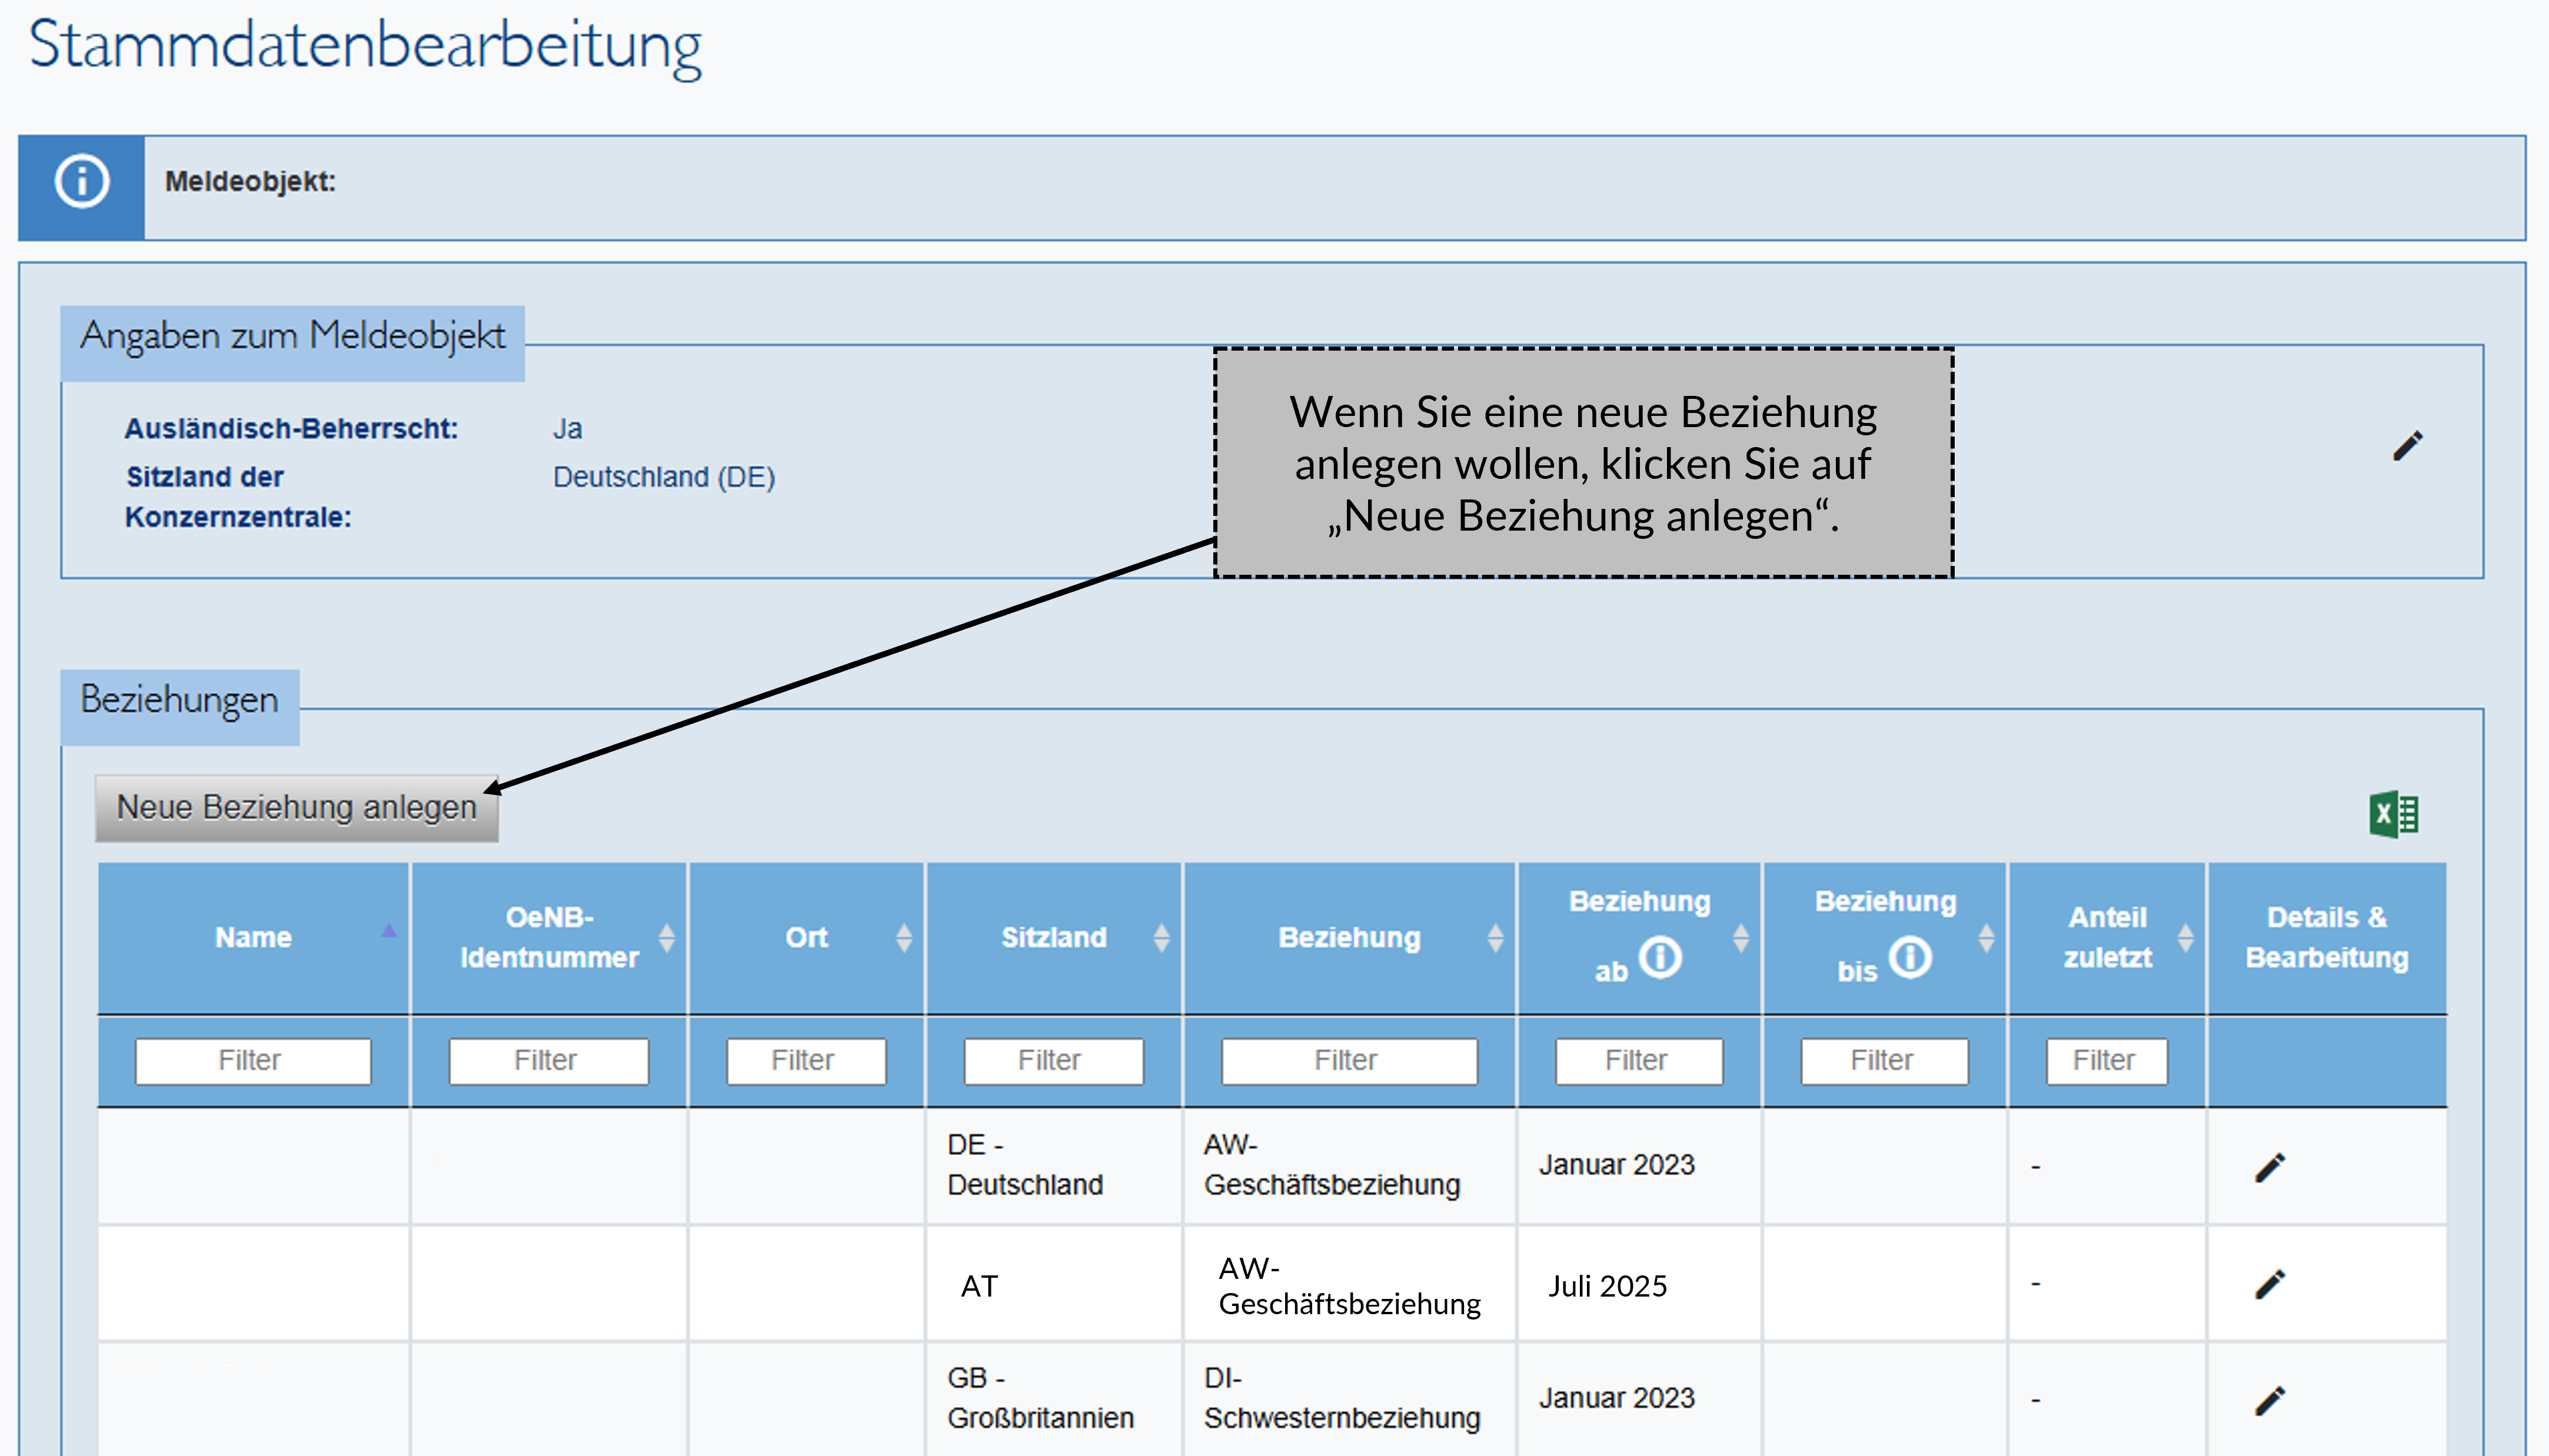
Task: Expand sorting on the OeNB-Identnummer column
Action: (x=666, y=937)
